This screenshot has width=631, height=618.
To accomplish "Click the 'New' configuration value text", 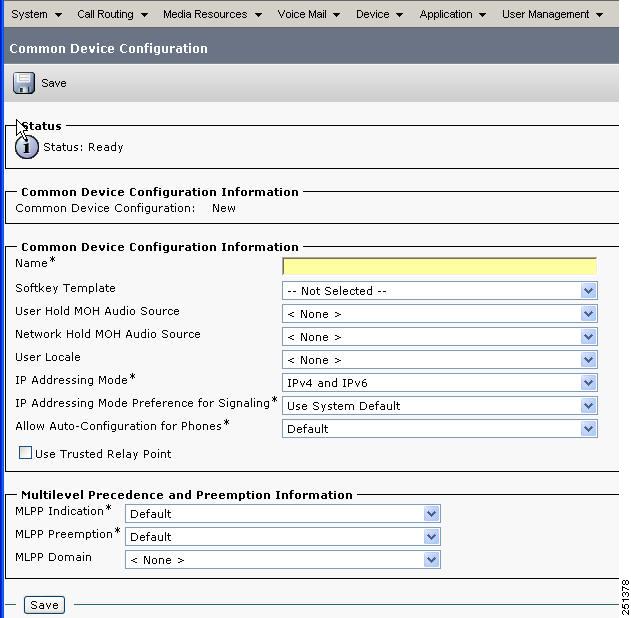I will 224,208.
